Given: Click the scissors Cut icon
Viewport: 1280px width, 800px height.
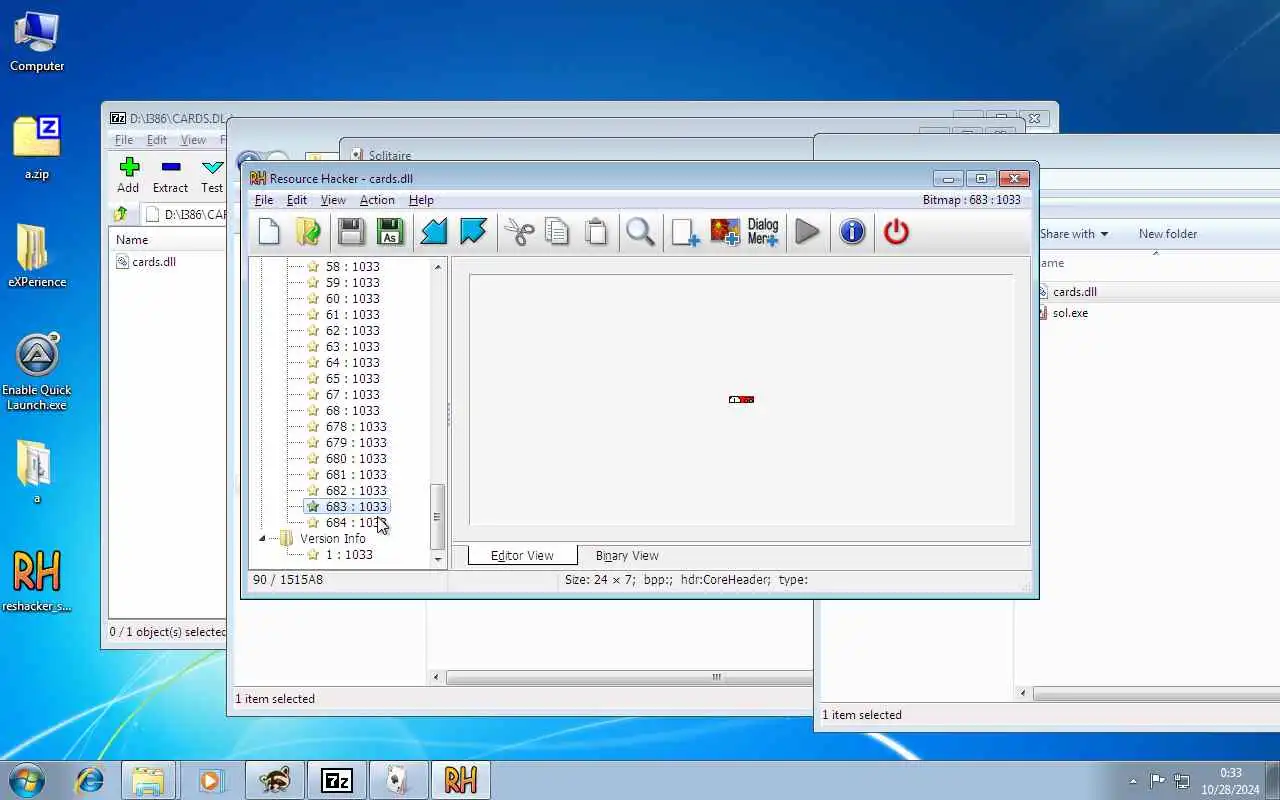Looking at the screenshot, I should pos(519,232).
